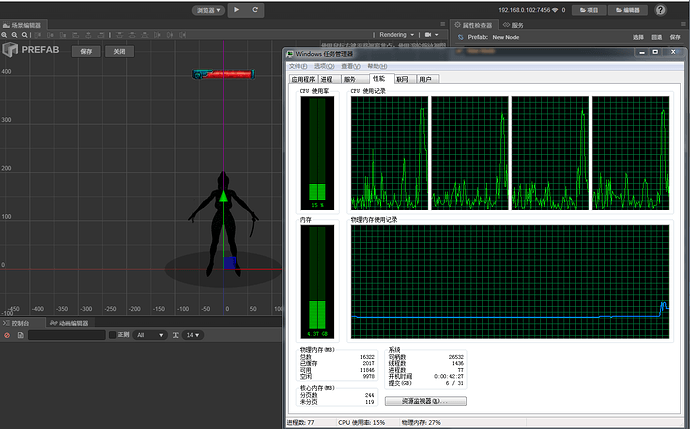
Task: Open the 浏览器 preview platform dropdown
Action: tap(206, 9)
